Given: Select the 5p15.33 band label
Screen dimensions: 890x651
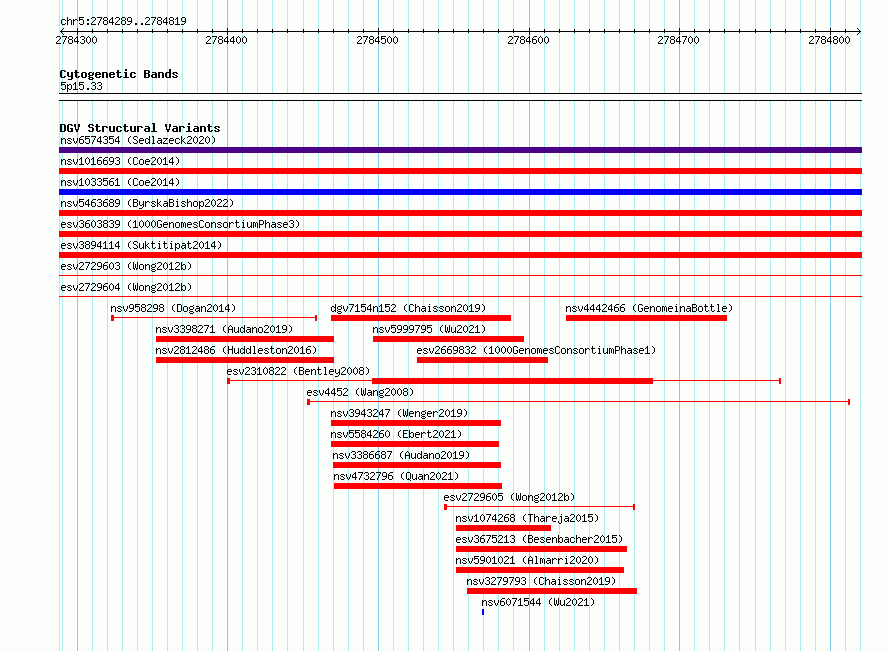Looking at the screenshot, I should 81,86.
